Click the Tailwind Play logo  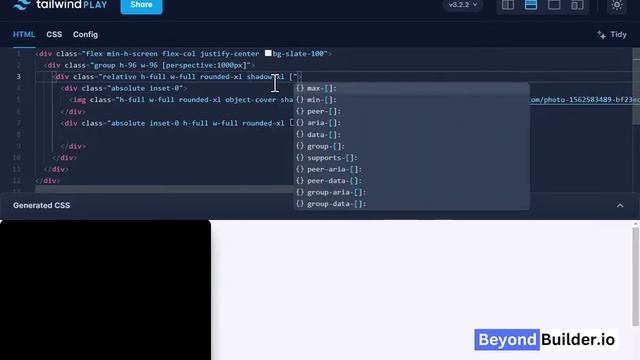(x=60, y=5)
